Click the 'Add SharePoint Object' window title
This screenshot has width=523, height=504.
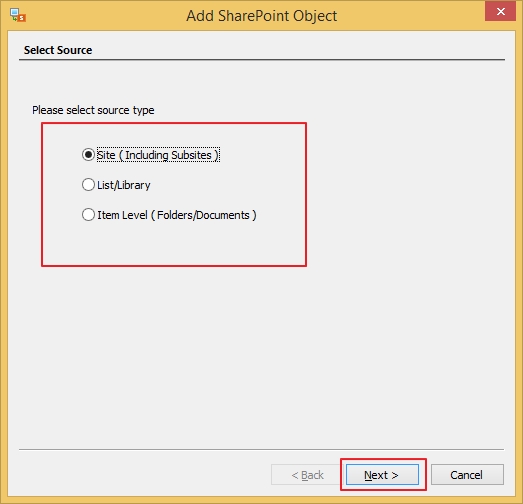click(x=262, y=16)
